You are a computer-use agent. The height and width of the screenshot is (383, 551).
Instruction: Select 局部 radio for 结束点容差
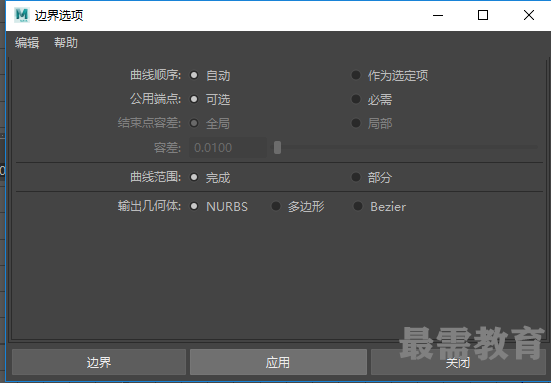(356, 123)
